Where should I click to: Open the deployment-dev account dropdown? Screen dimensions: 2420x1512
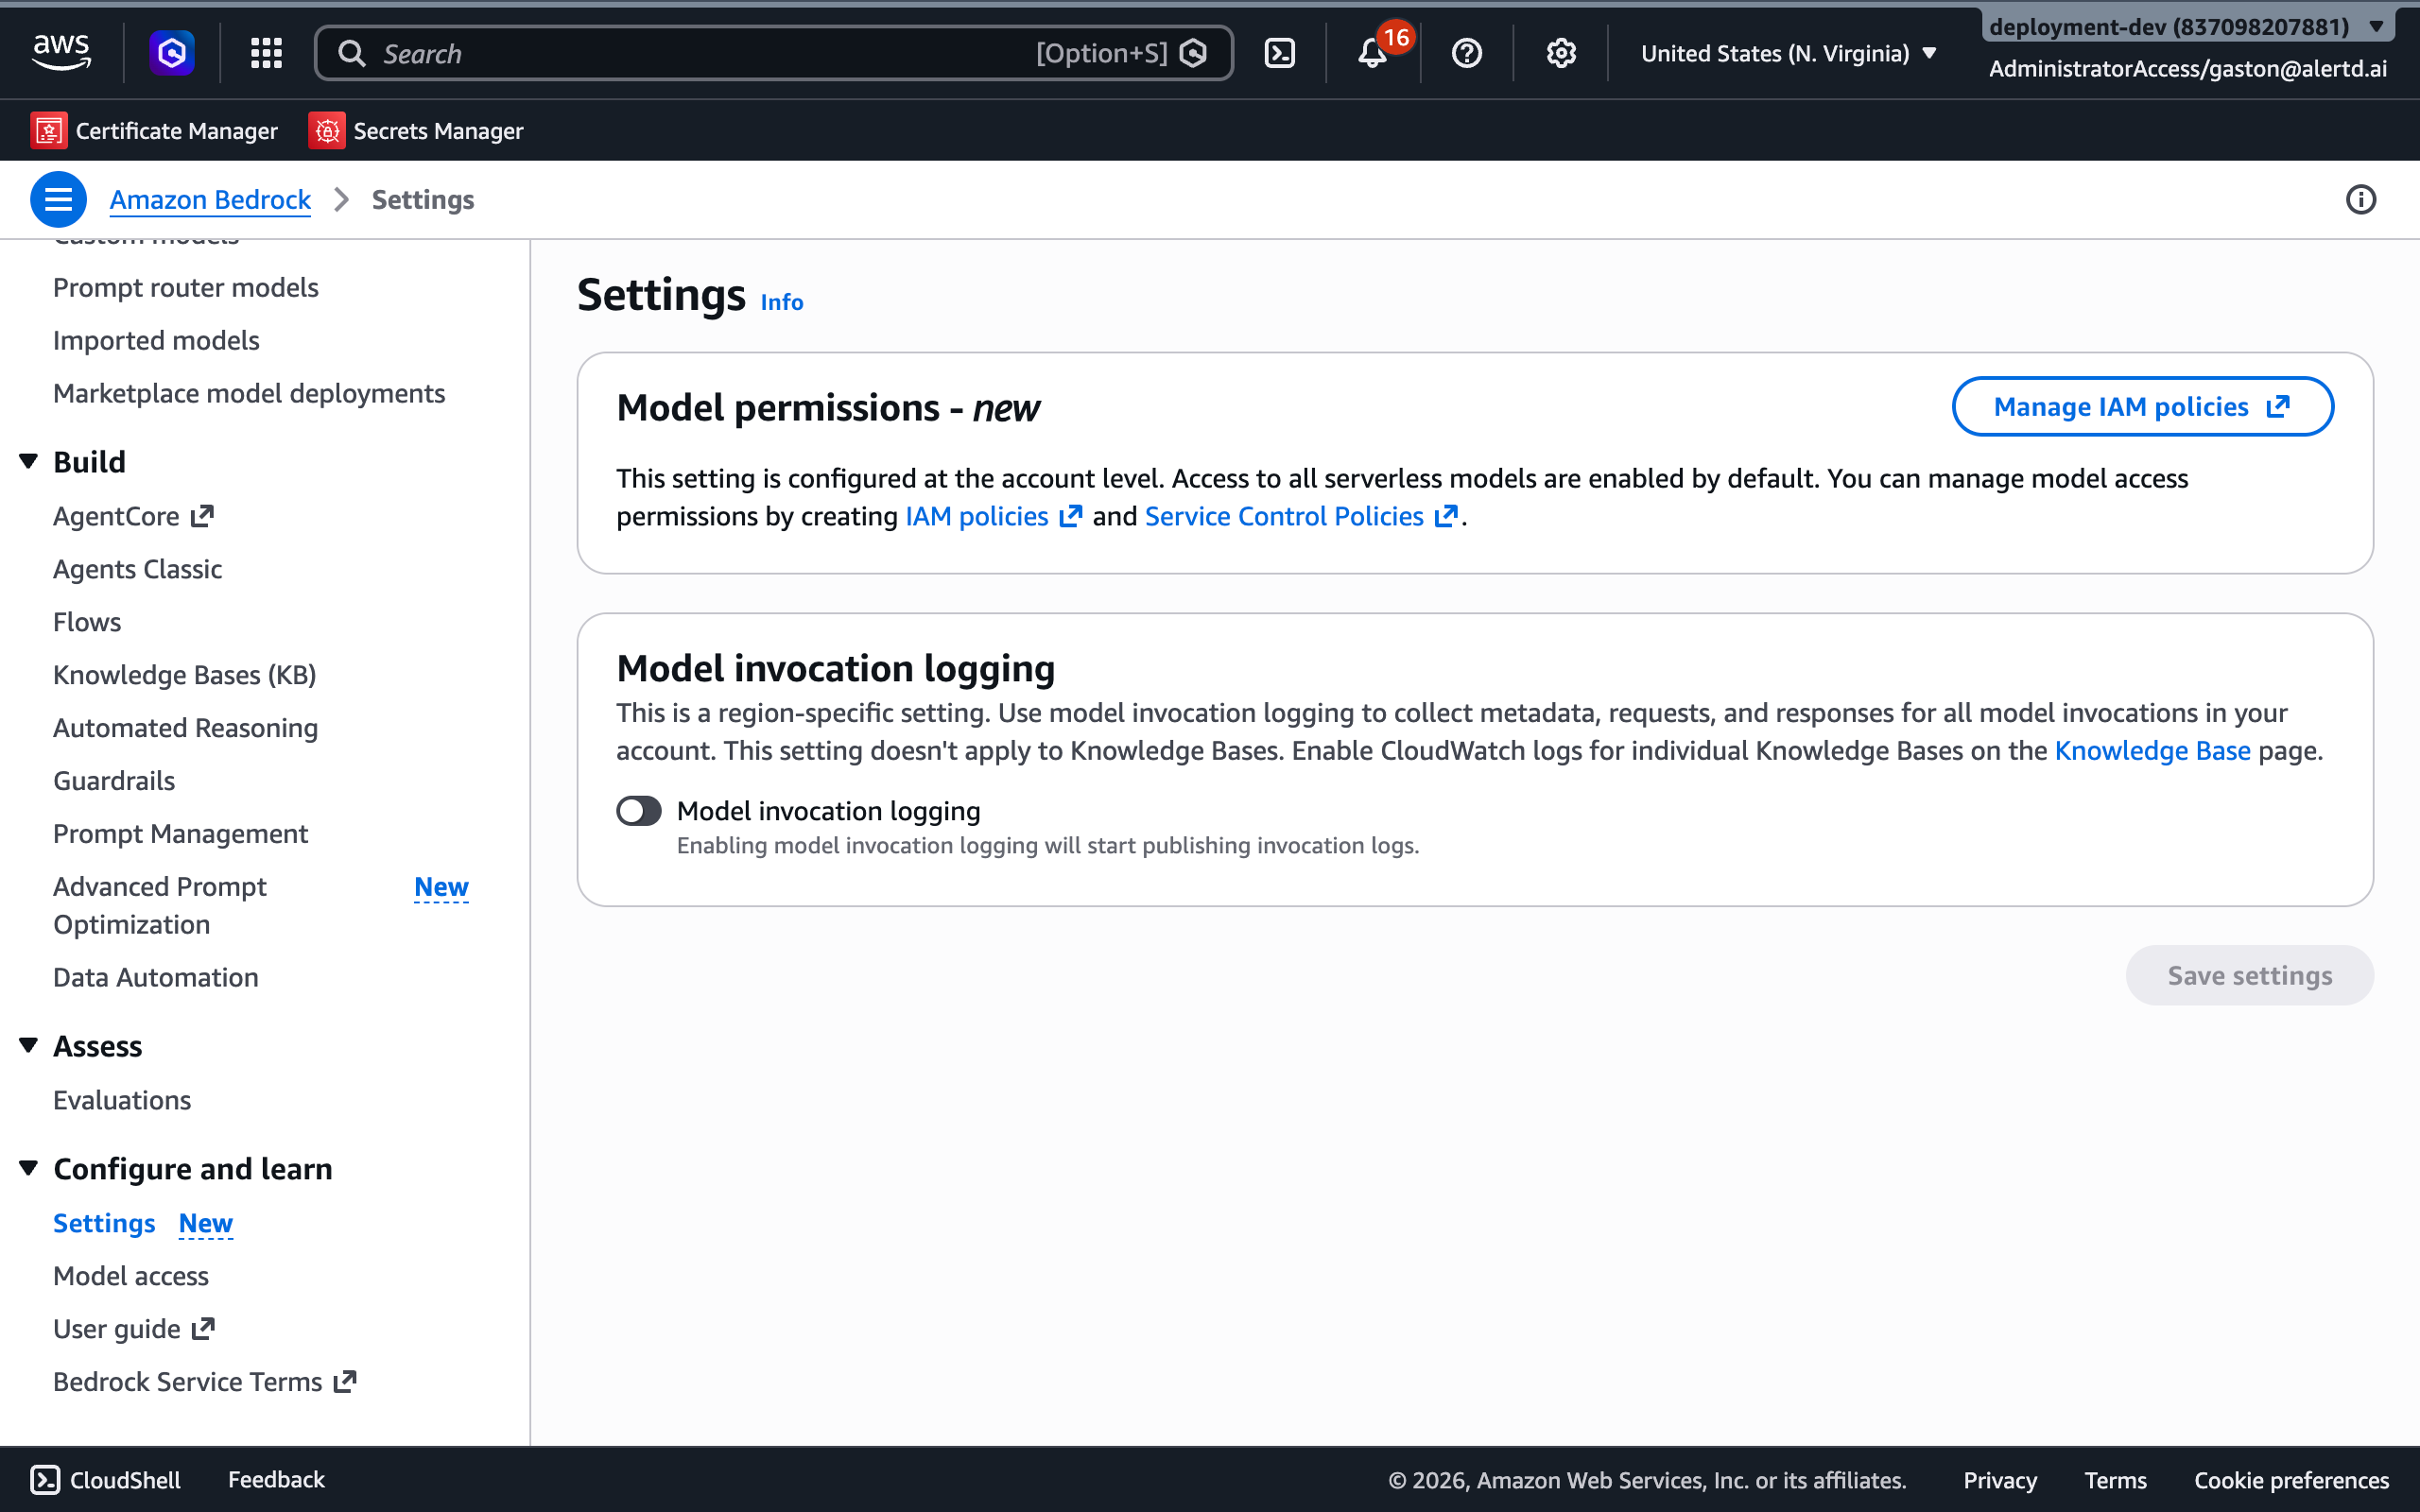[2188, 26]
